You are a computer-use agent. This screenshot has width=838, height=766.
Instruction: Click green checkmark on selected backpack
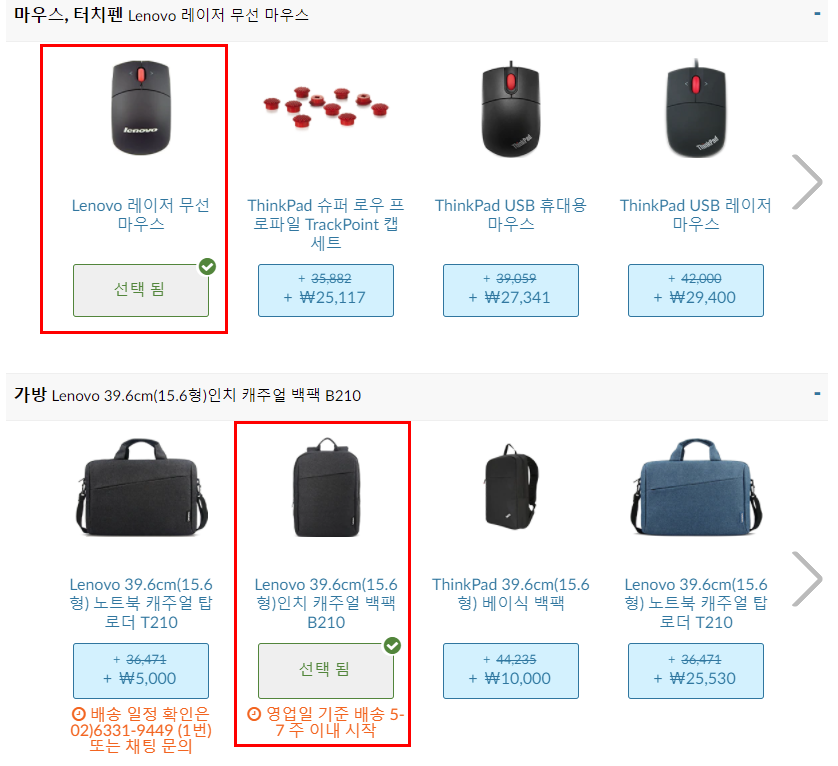pyautogui.click(x=392, y=646)
